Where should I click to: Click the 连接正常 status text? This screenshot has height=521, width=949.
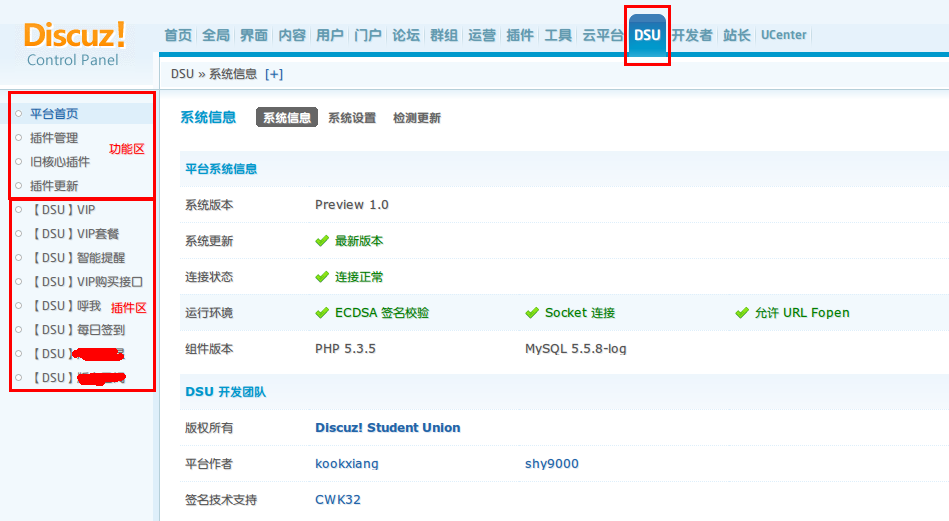coord(359,277)
